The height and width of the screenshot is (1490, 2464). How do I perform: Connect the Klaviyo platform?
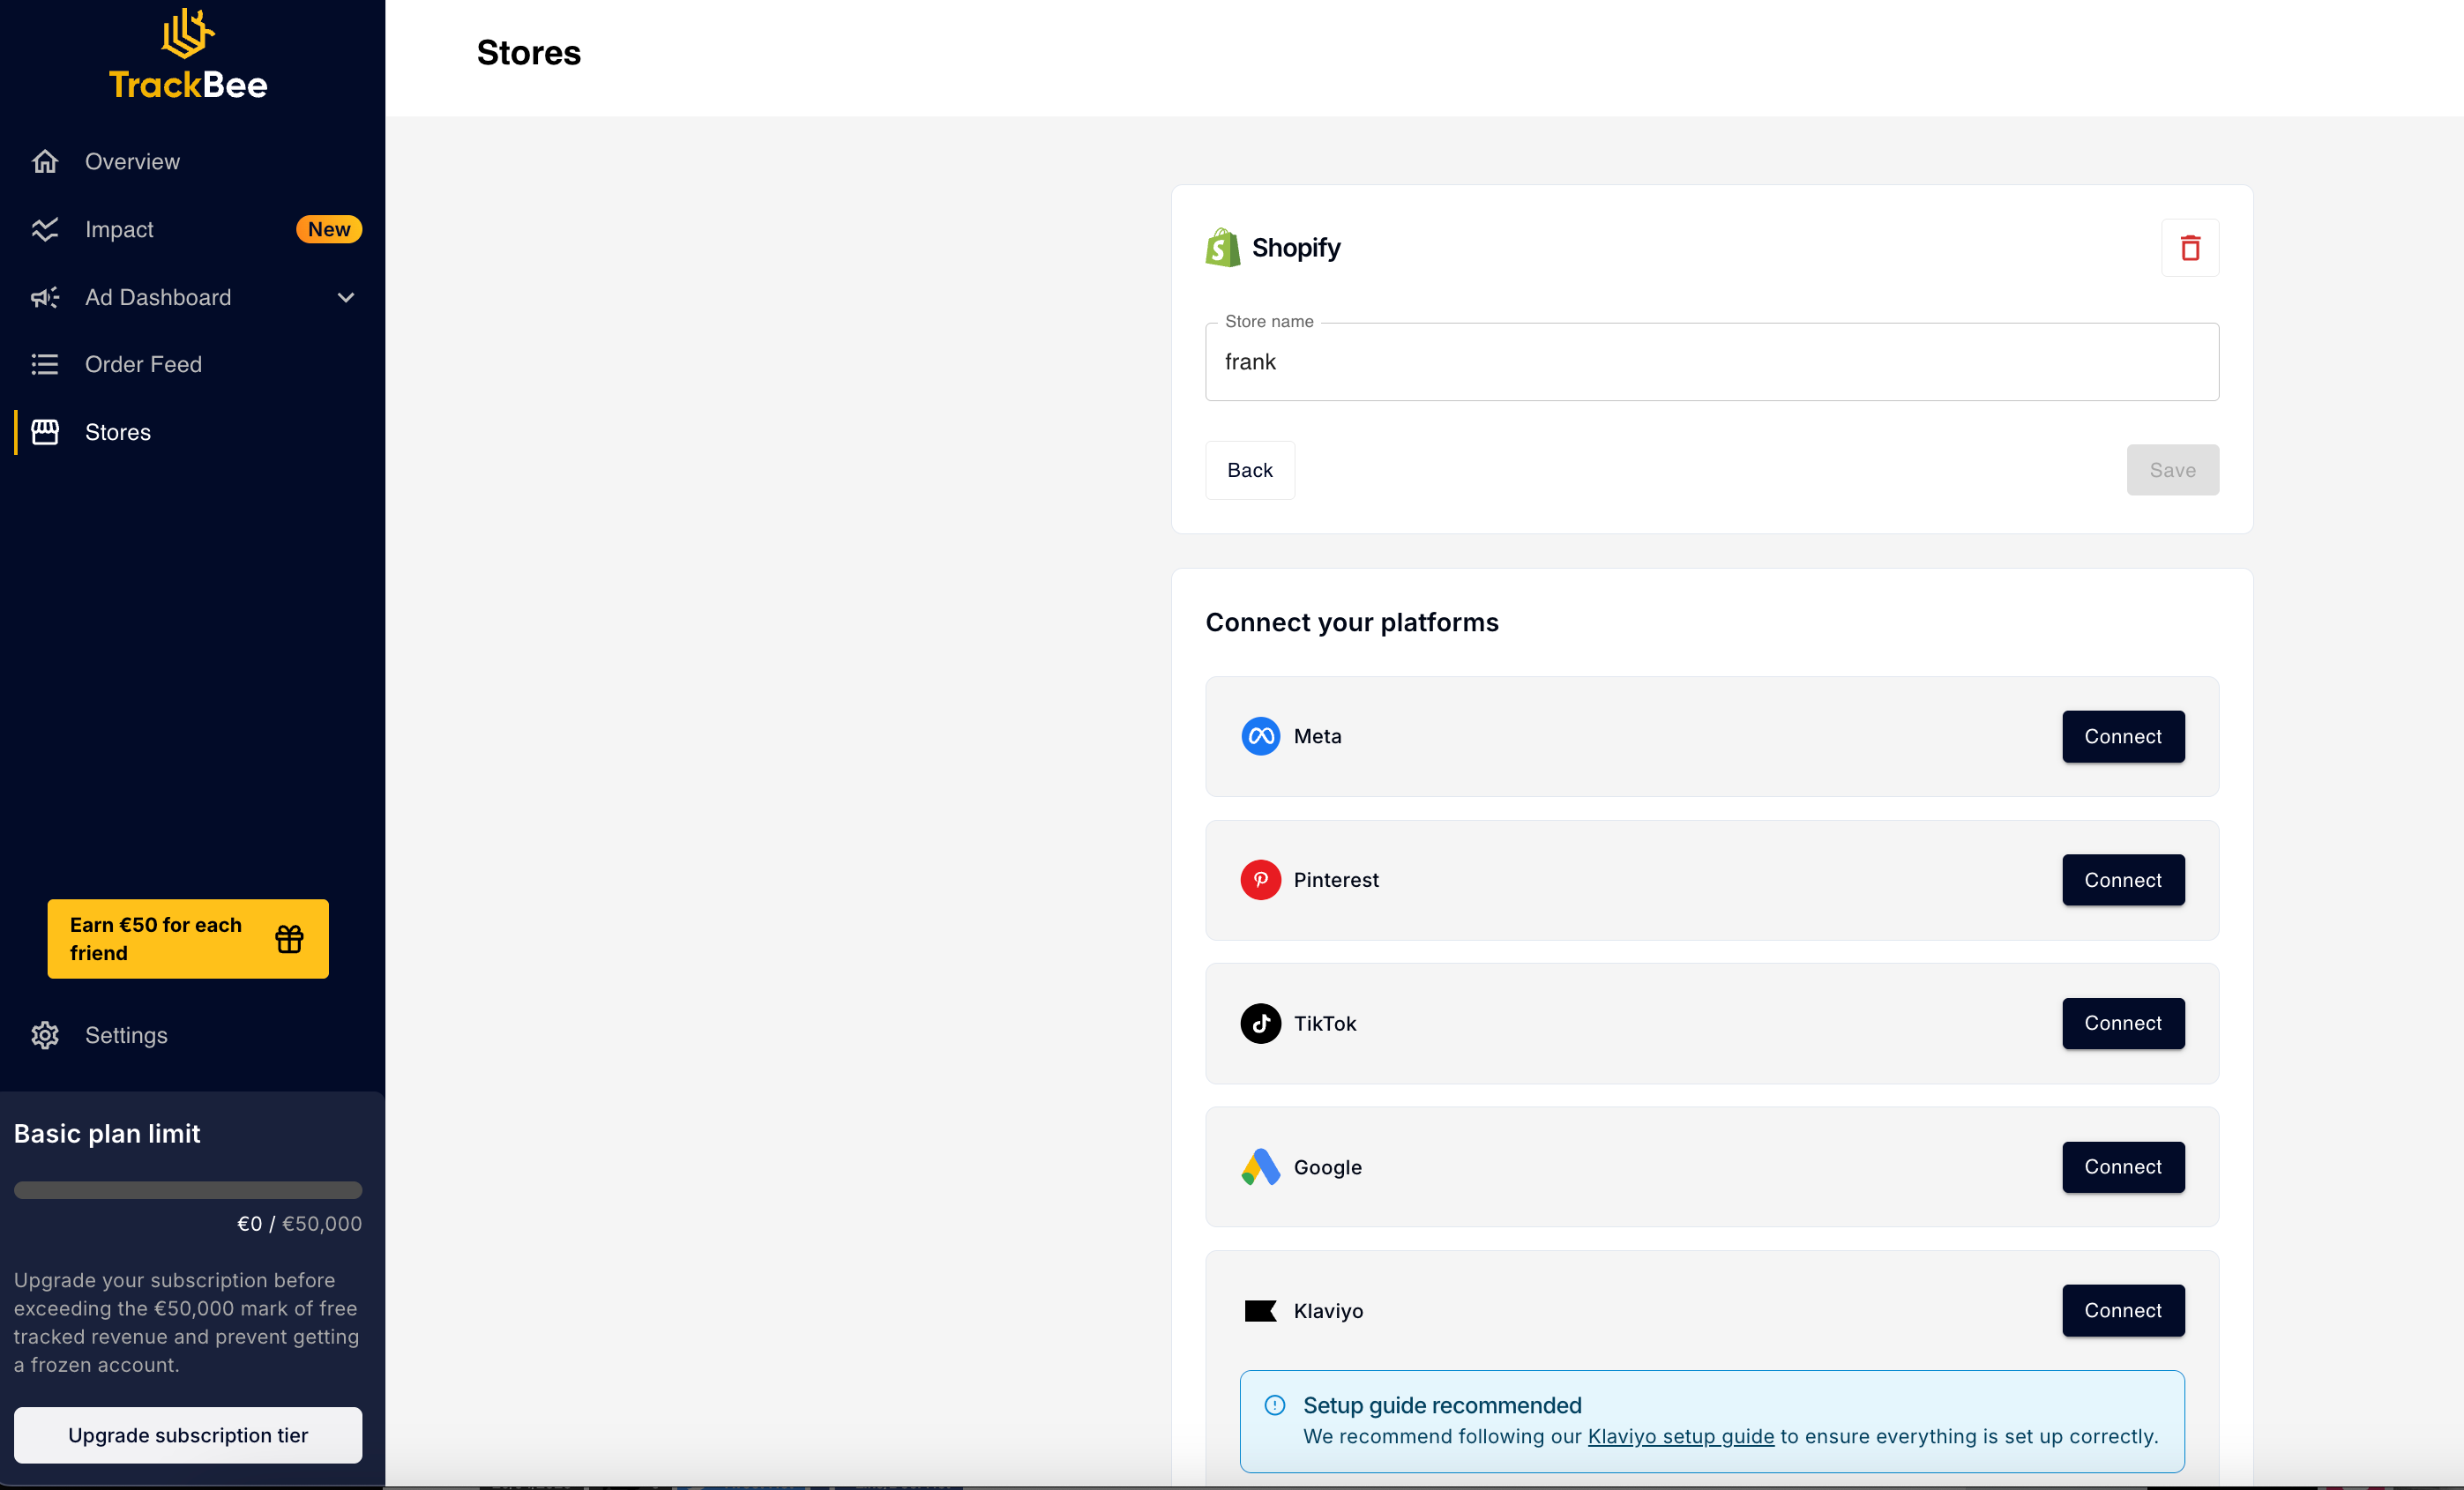pos(2123,1310)
